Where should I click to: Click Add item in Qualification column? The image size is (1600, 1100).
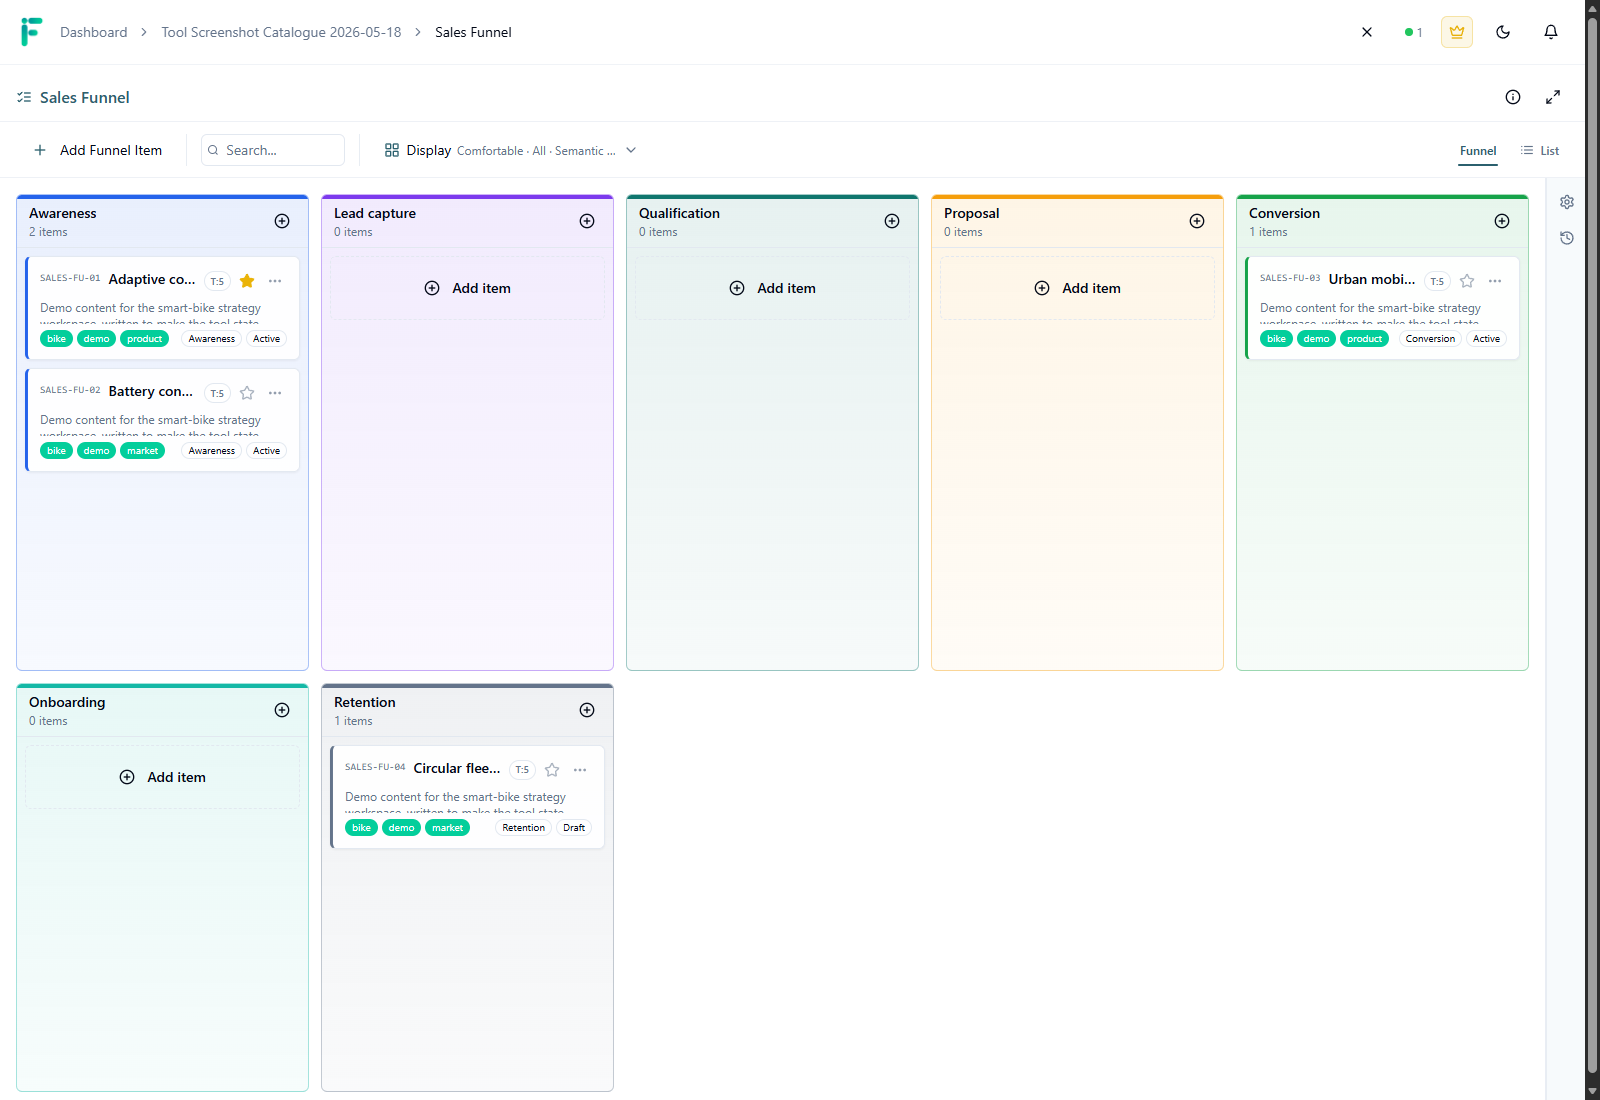[772, 288]
